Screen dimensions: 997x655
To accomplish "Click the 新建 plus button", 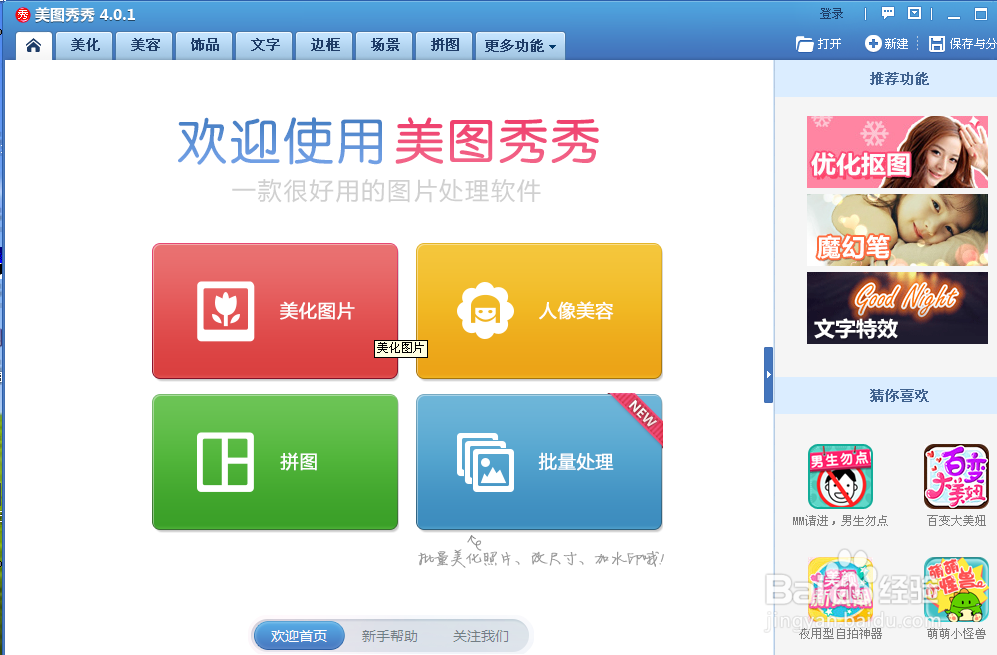I will click(x=886, y=44).
